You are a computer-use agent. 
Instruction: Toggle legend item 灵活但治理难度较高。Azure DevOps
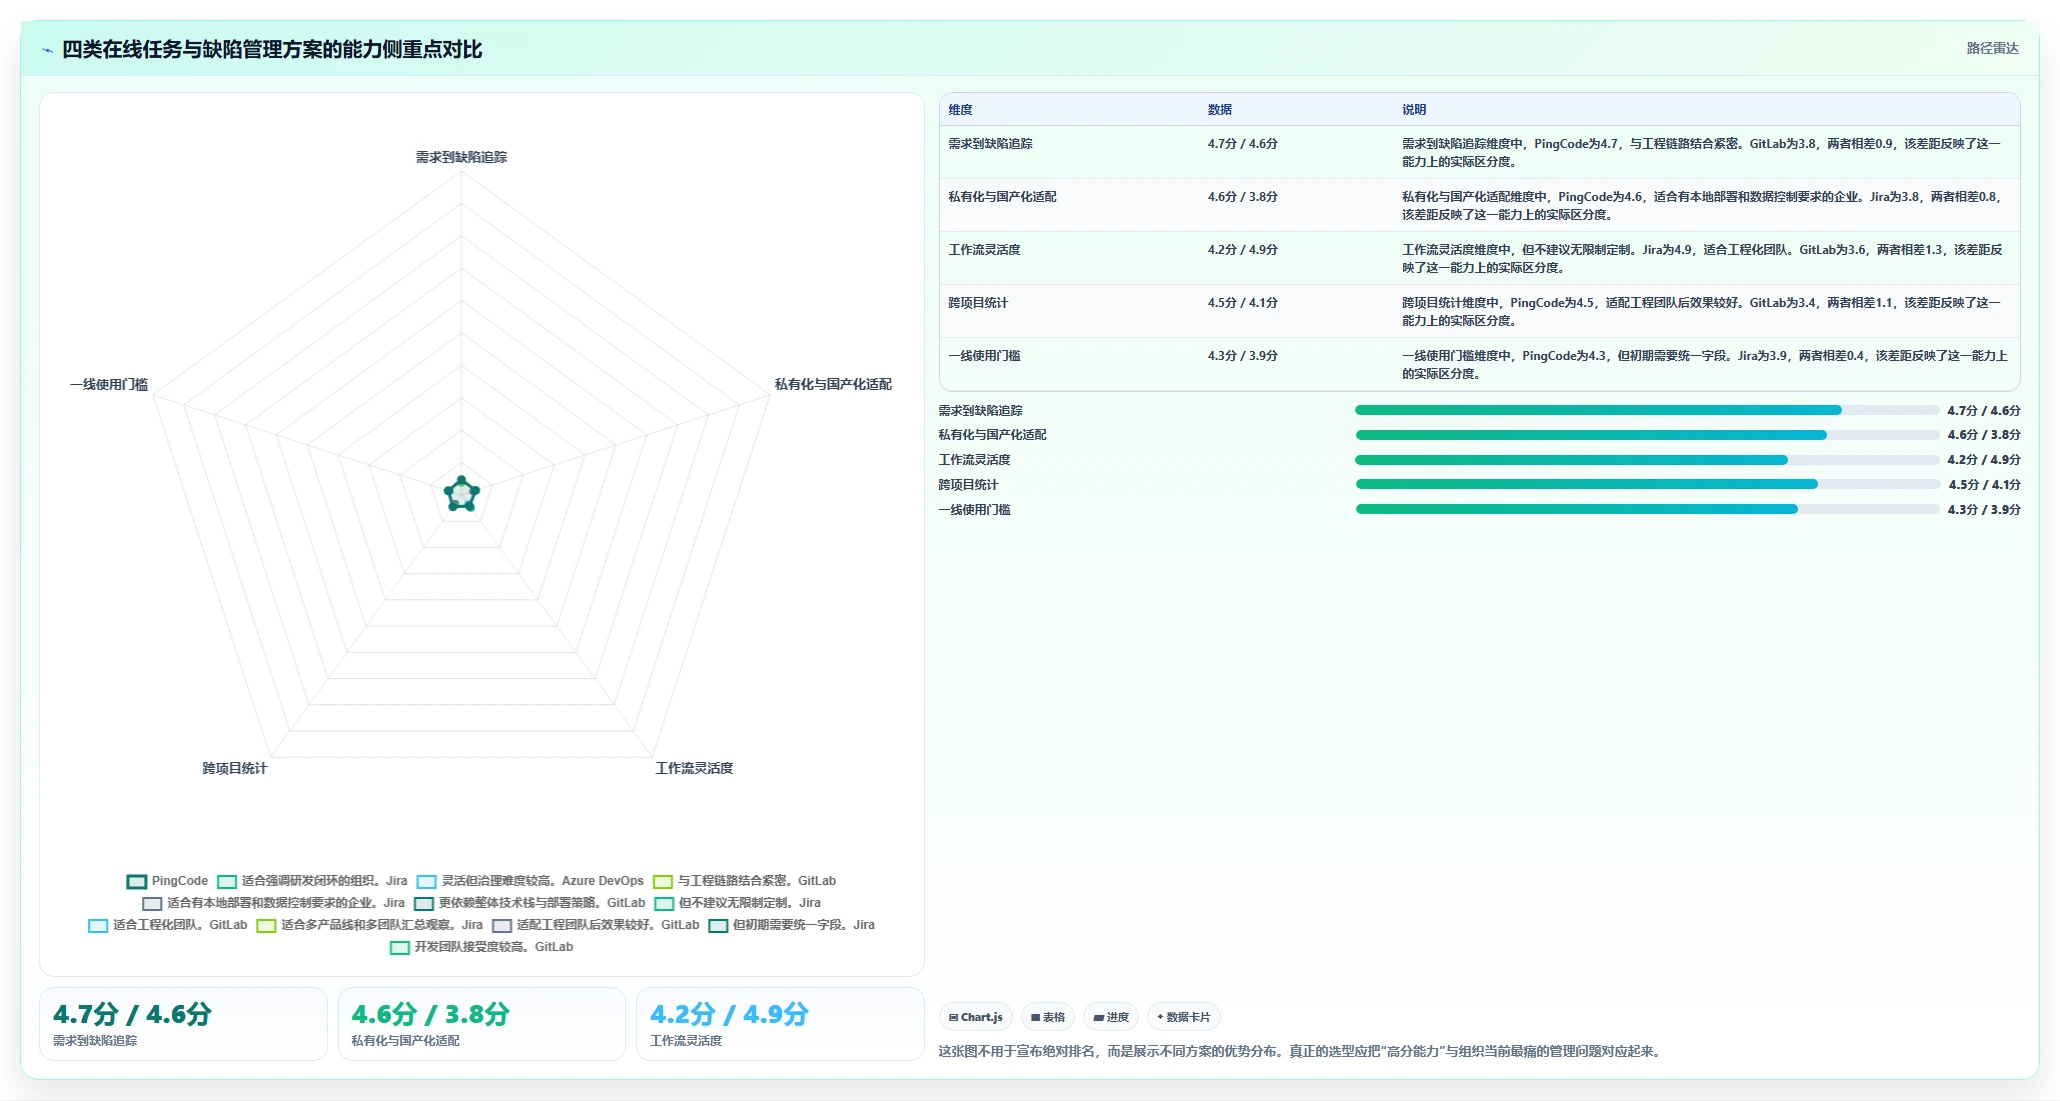pyautogui.click(x=530, y=881)
